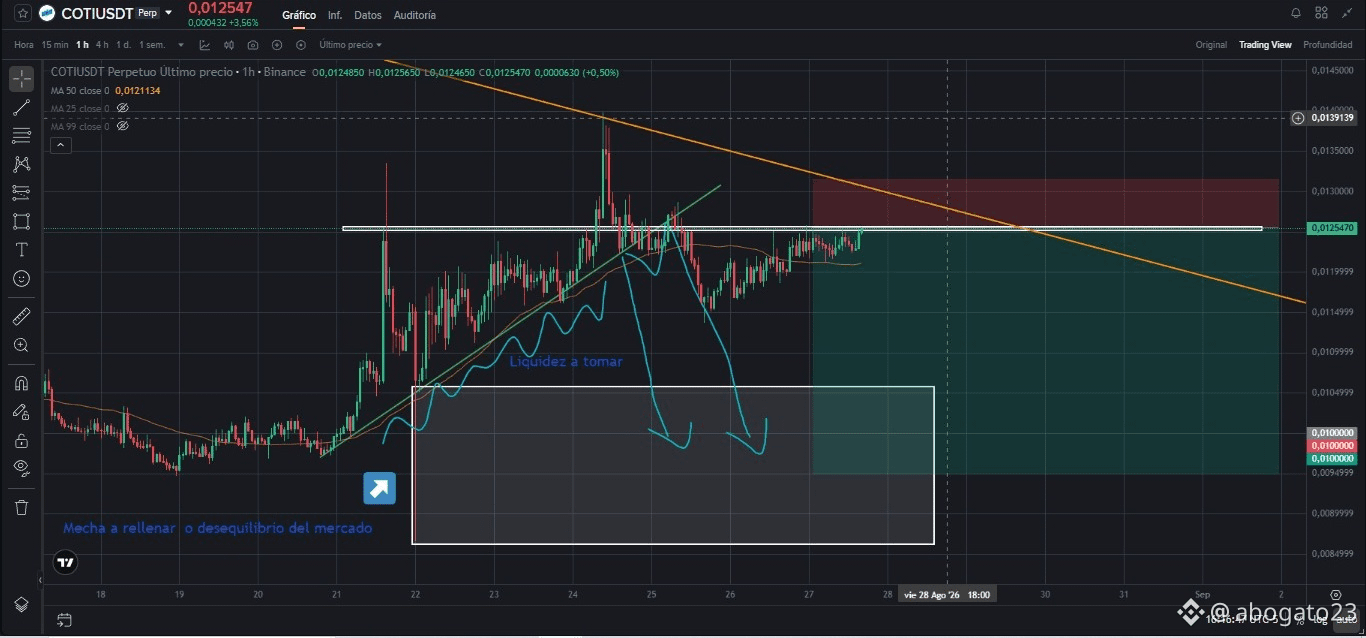Toggle hide all drawings eye icon
This screenshot has width=1366, height=638.
[21, 468]
